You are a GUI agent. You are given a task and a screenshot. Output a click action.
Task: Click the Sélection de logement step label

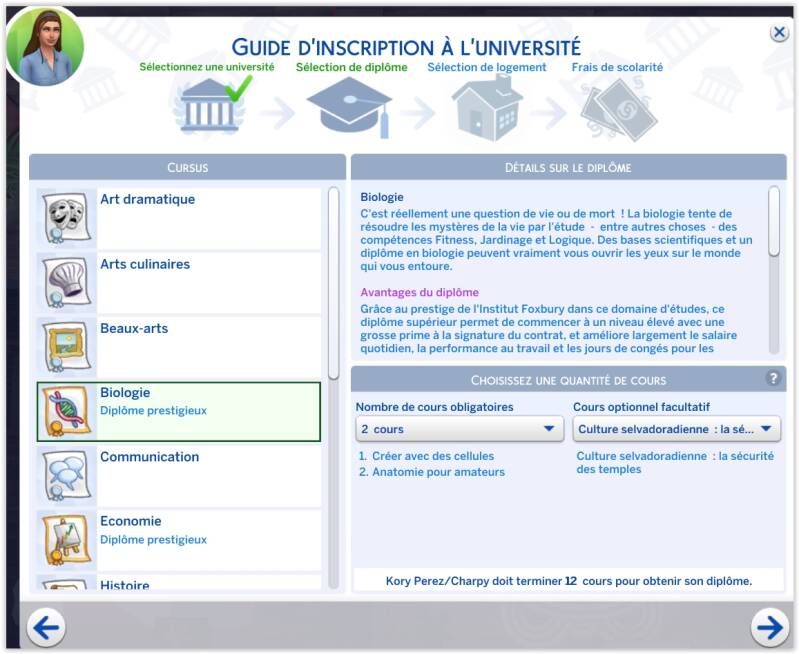487,67
